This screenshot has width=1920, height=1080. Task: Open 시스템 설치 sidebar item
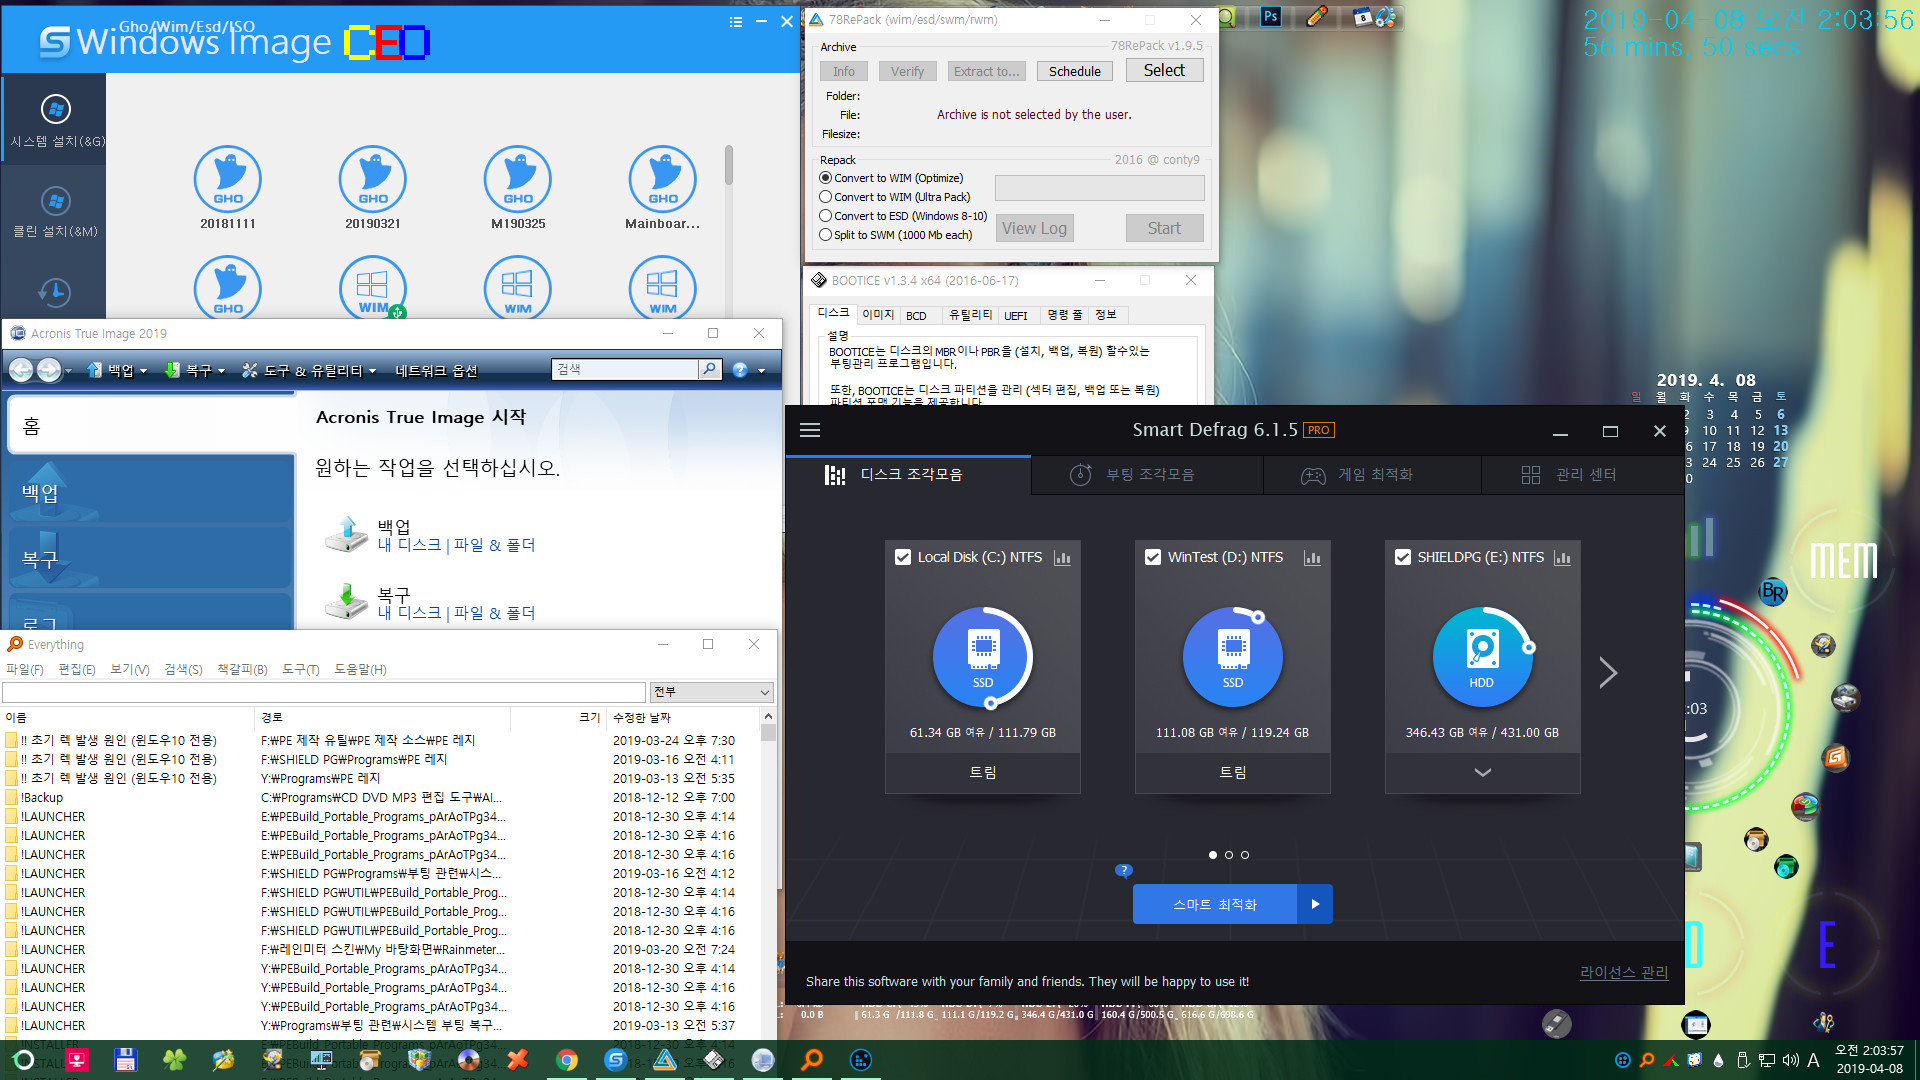pyautogui.click(x=56, y=120)
